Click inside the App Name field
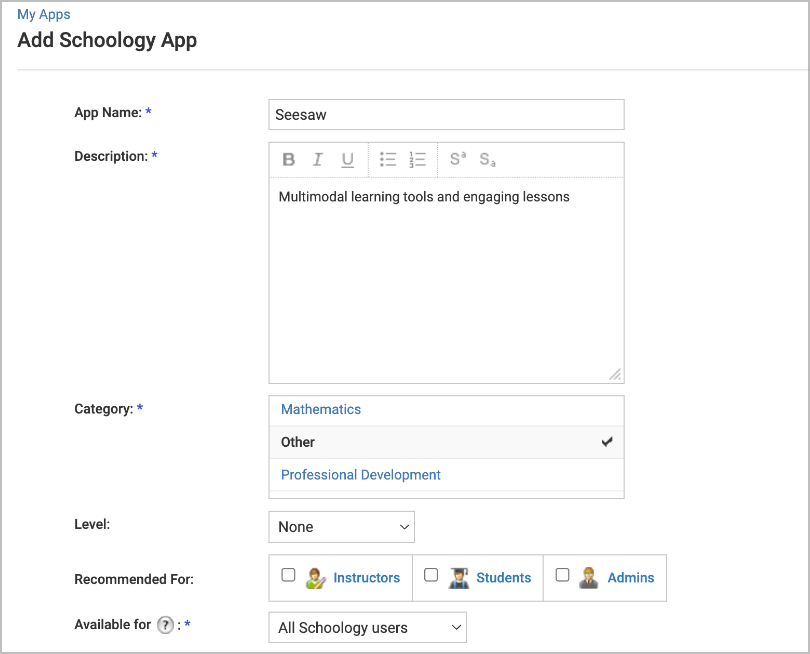 (446, 114)
